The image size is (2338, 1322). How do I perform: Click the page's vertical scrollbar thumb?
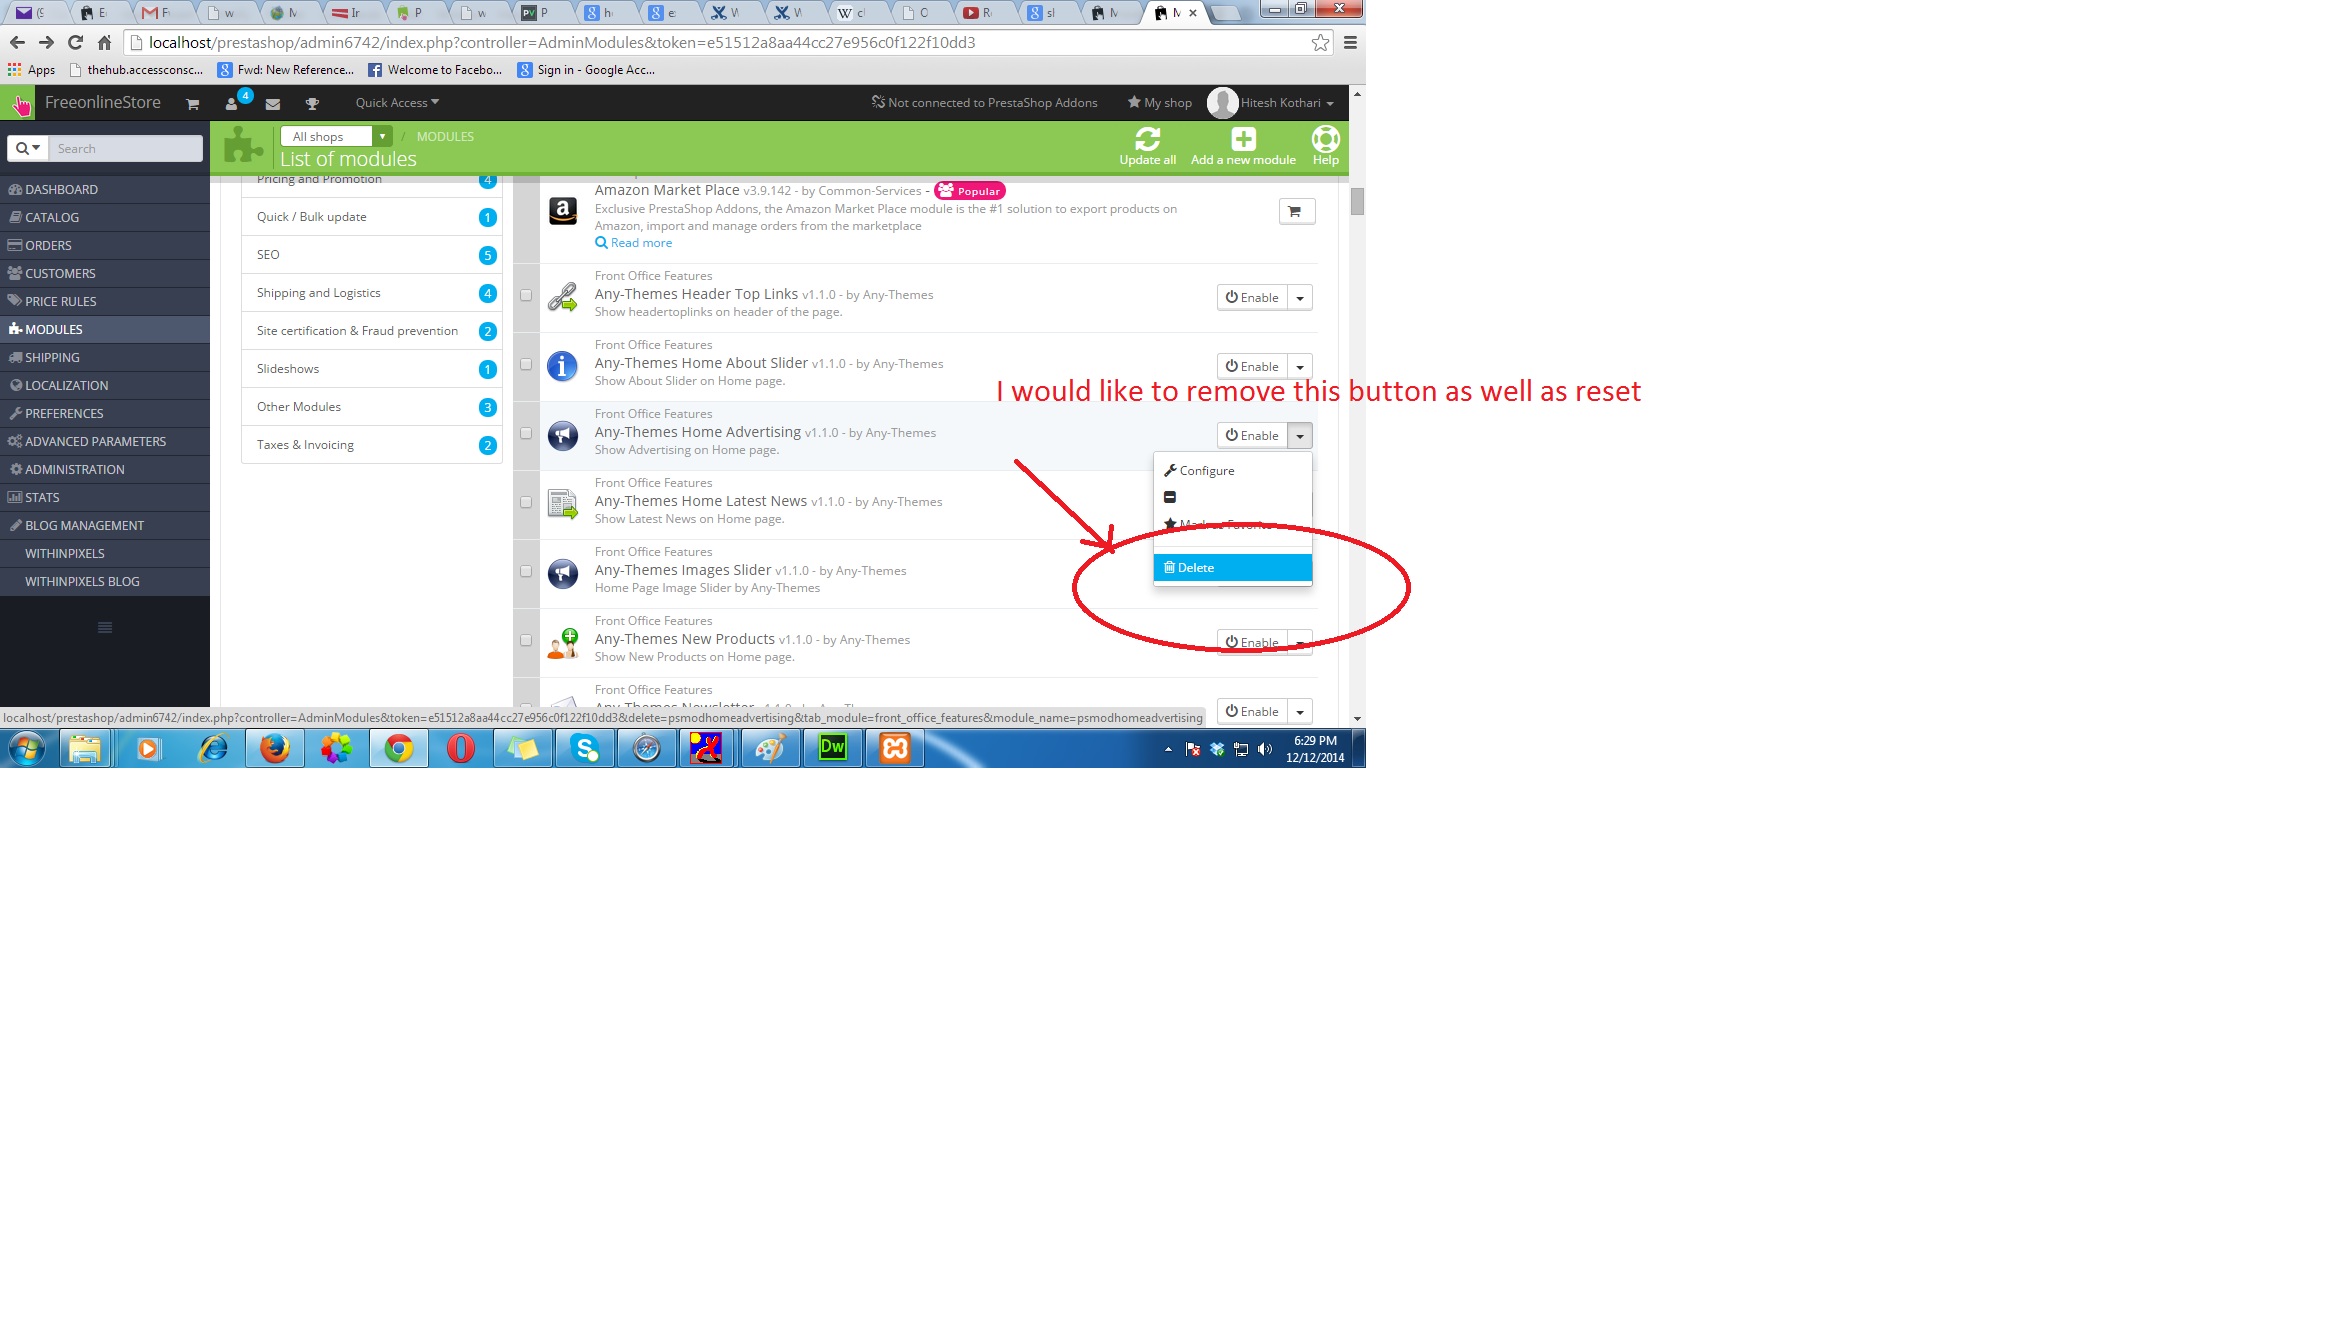point(1357,202)
